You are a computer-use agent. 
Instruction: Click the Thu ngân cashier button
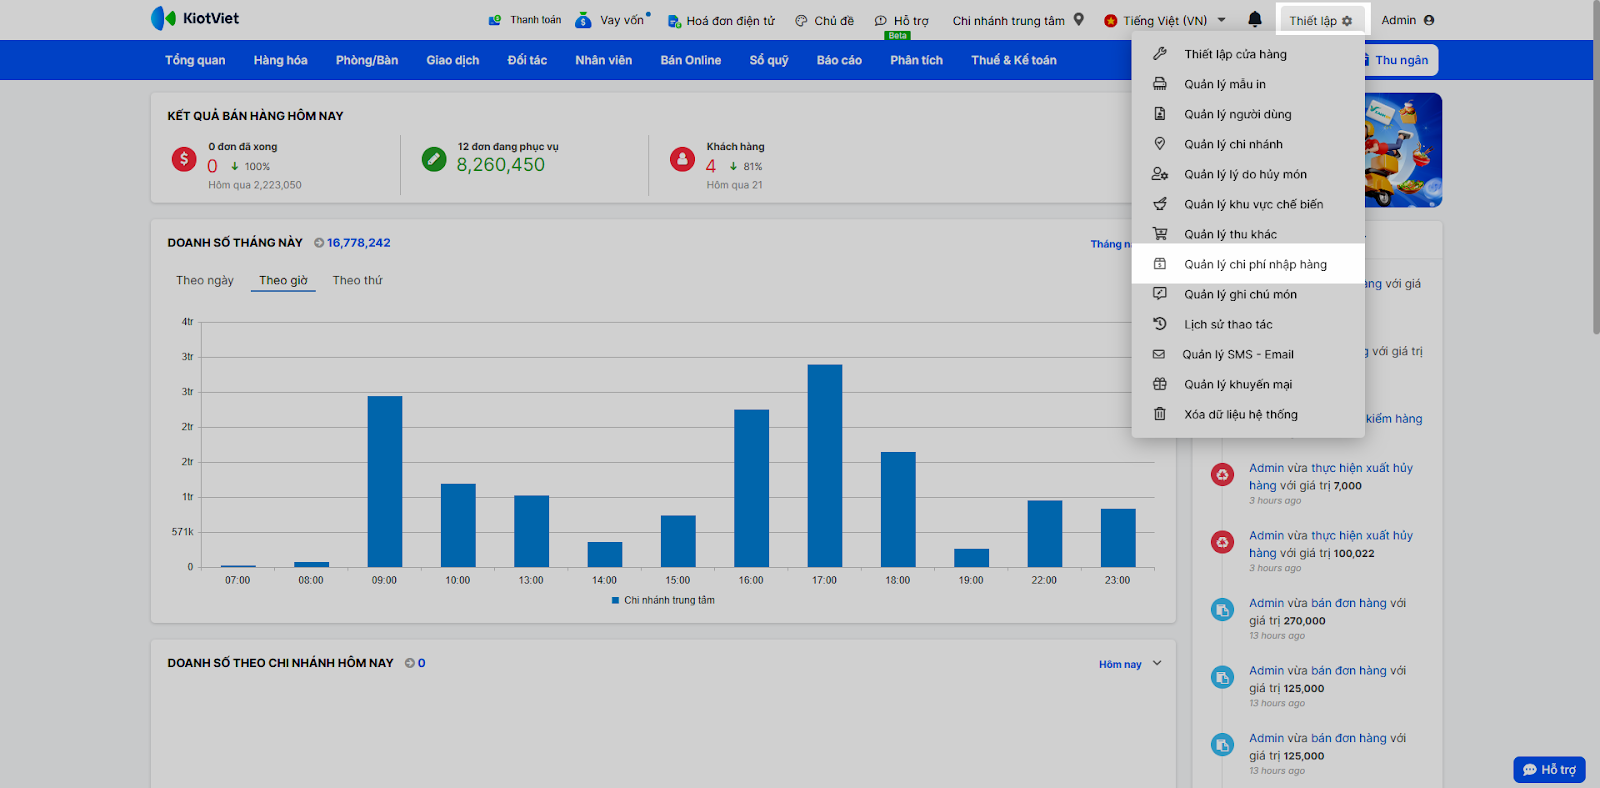[x=1400, y=60]
